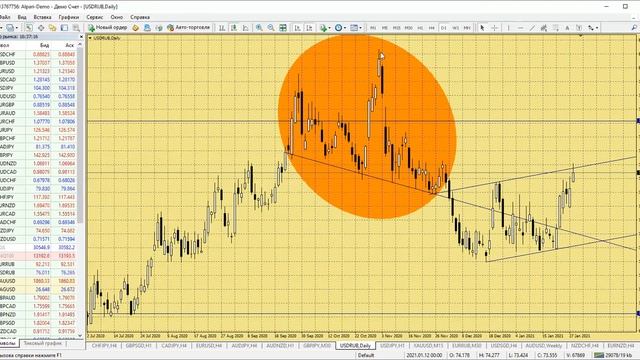The height and width of the screenshot is (360, 640).
Task: Select the crosshair tool
Action: 494,28
